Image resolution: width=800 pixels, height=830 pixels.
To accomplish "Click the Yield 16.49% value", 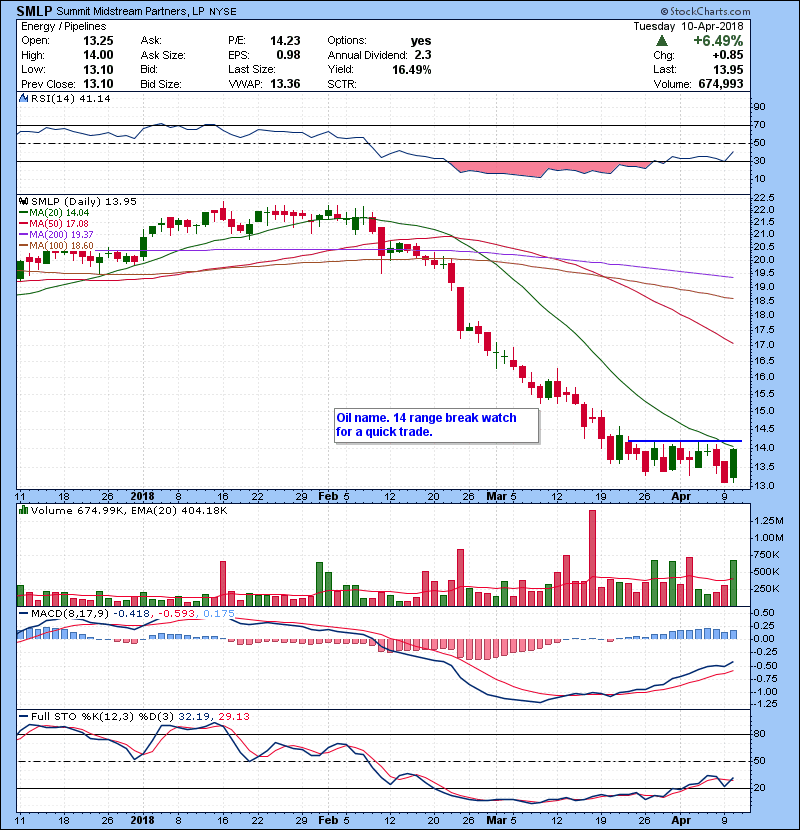I will pos(411,69).
